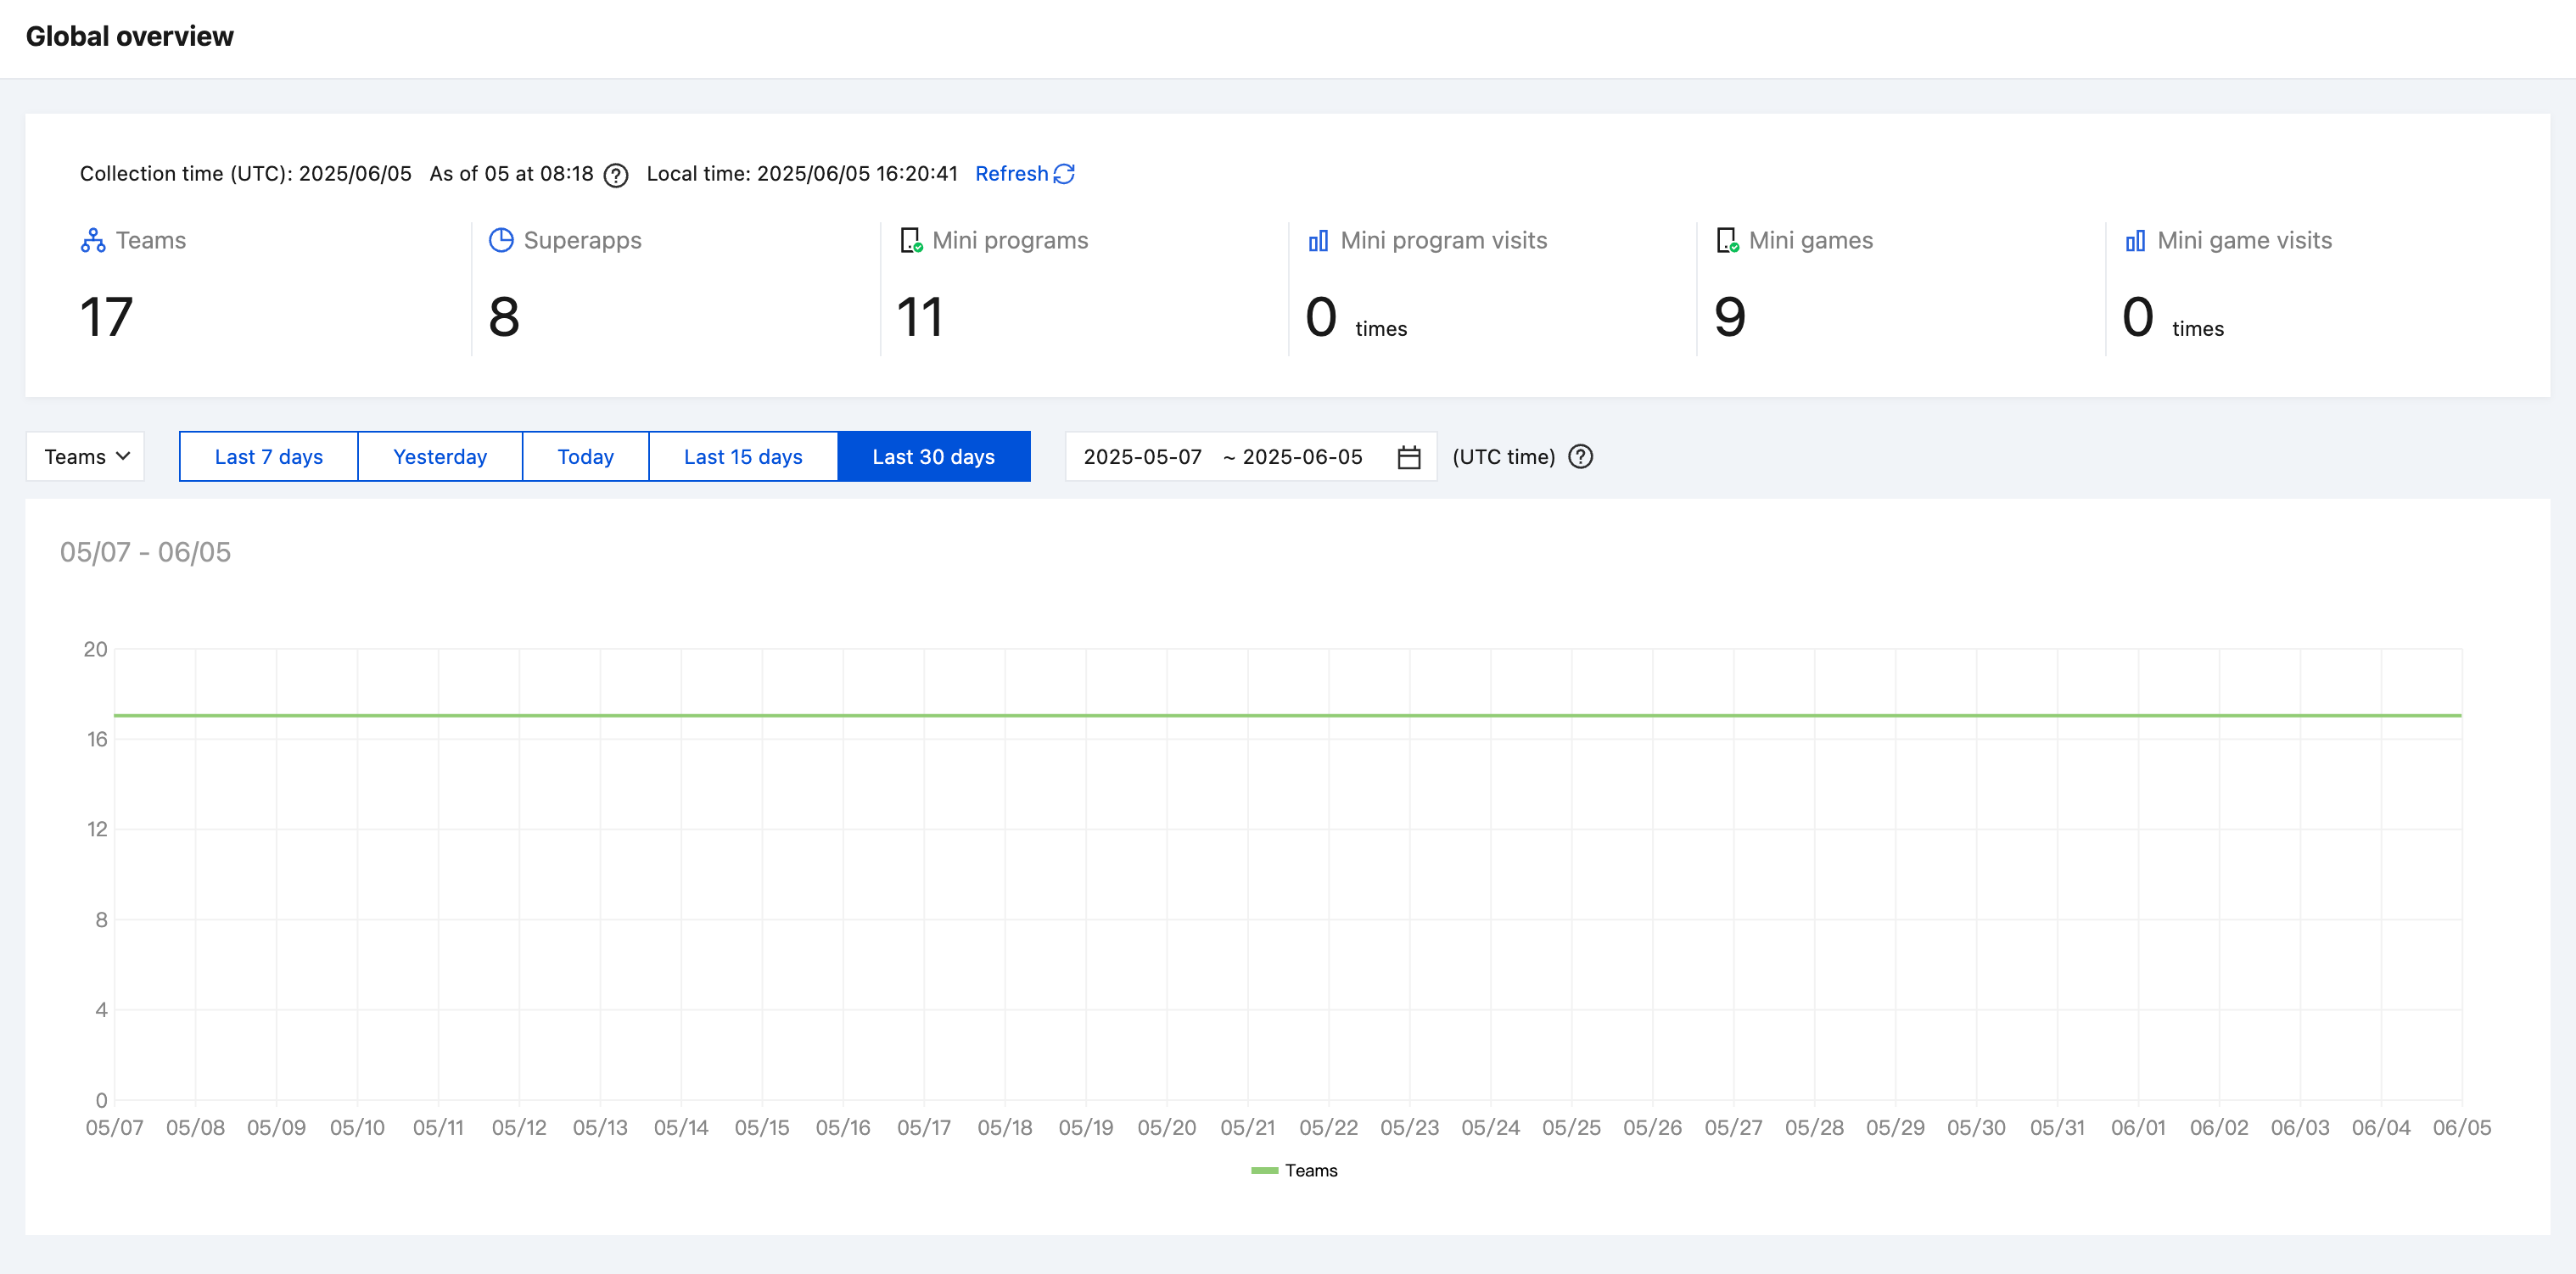
Task: Choose the Today time range
Action: coord(585,457)
